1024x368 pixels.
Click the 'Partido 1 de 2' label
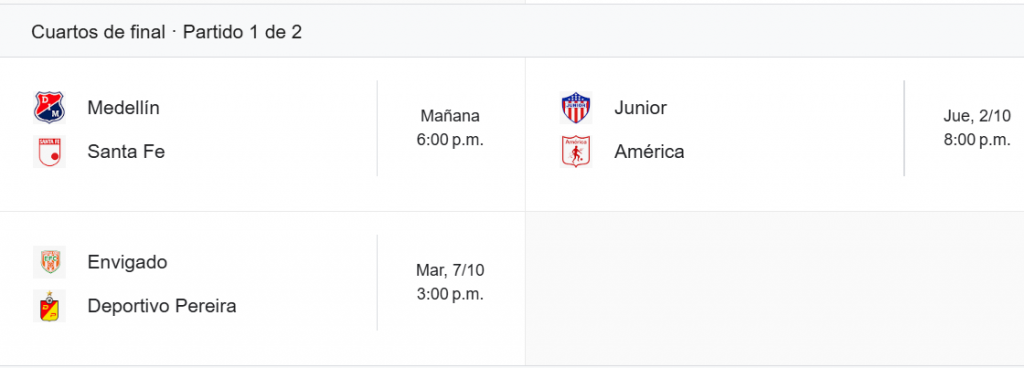242,33
